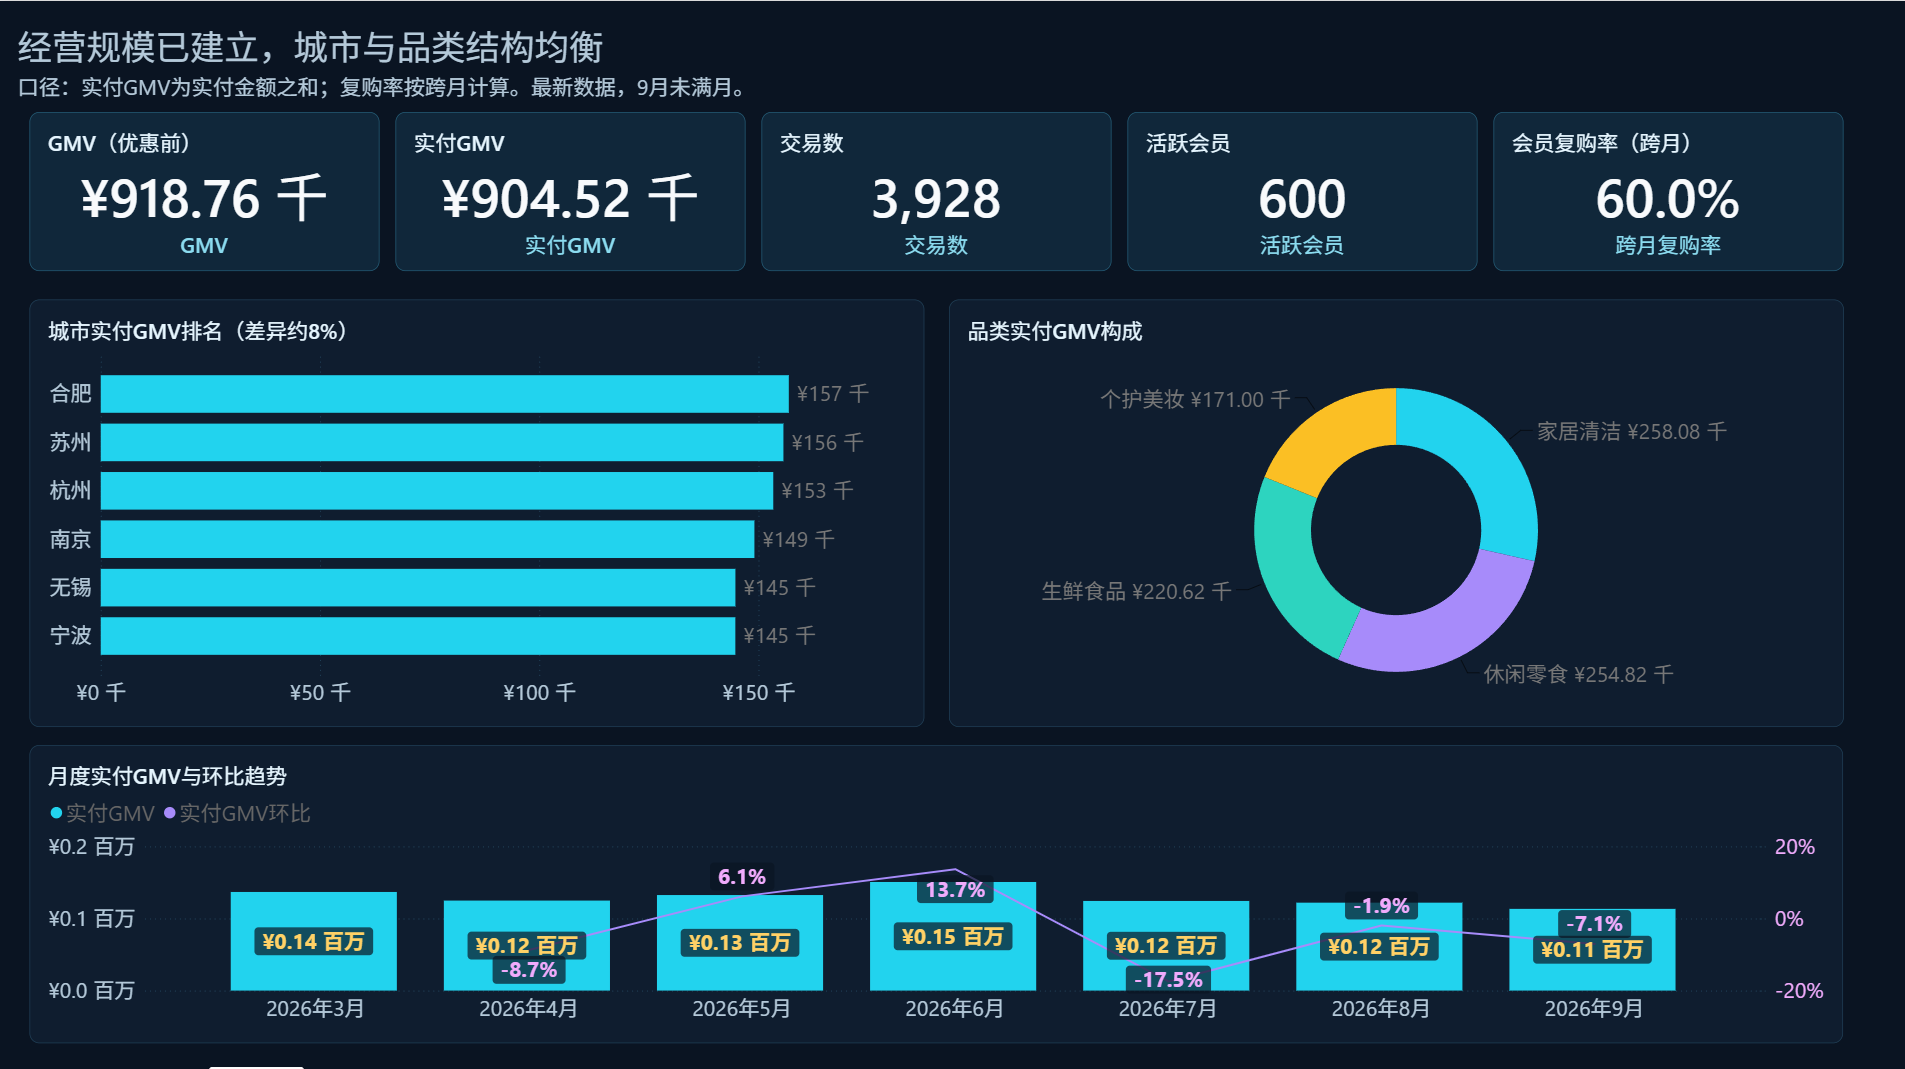
Task: Click the label 个护美妆 ¥171.00 千
Action: click(x=1195, y=399)
